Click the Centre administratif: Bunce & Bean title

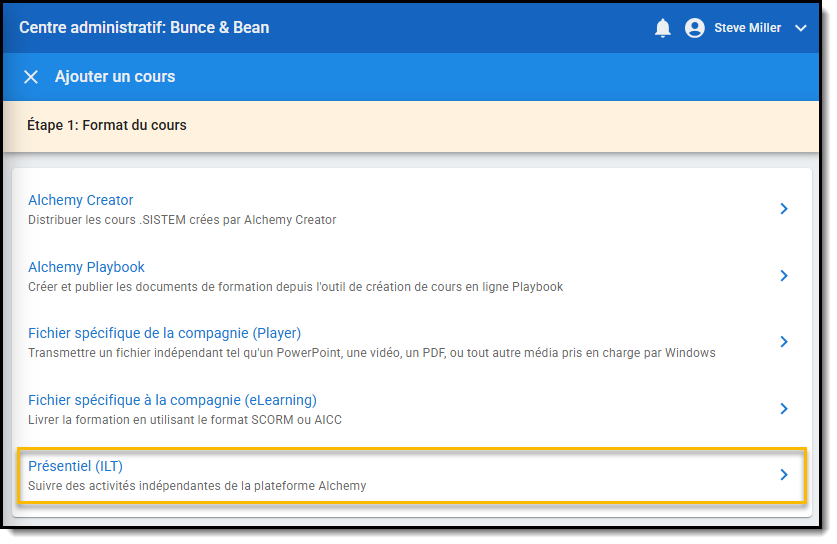144,28
